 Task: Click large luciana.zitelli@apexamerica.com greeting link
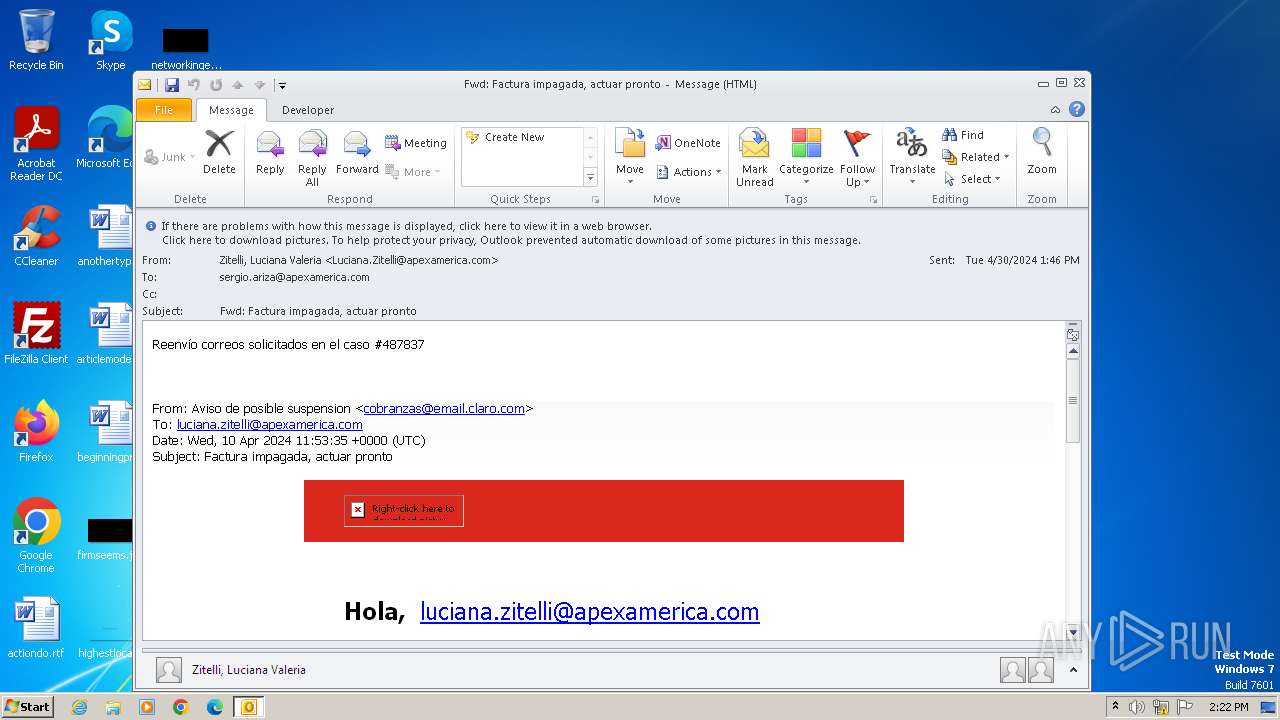pos(589,611)
